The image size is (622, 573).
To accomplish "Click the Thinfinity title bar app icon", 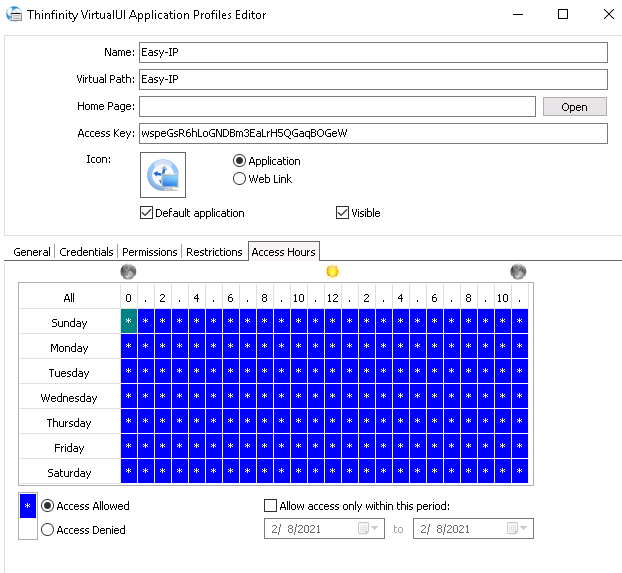I will (14, 14).
